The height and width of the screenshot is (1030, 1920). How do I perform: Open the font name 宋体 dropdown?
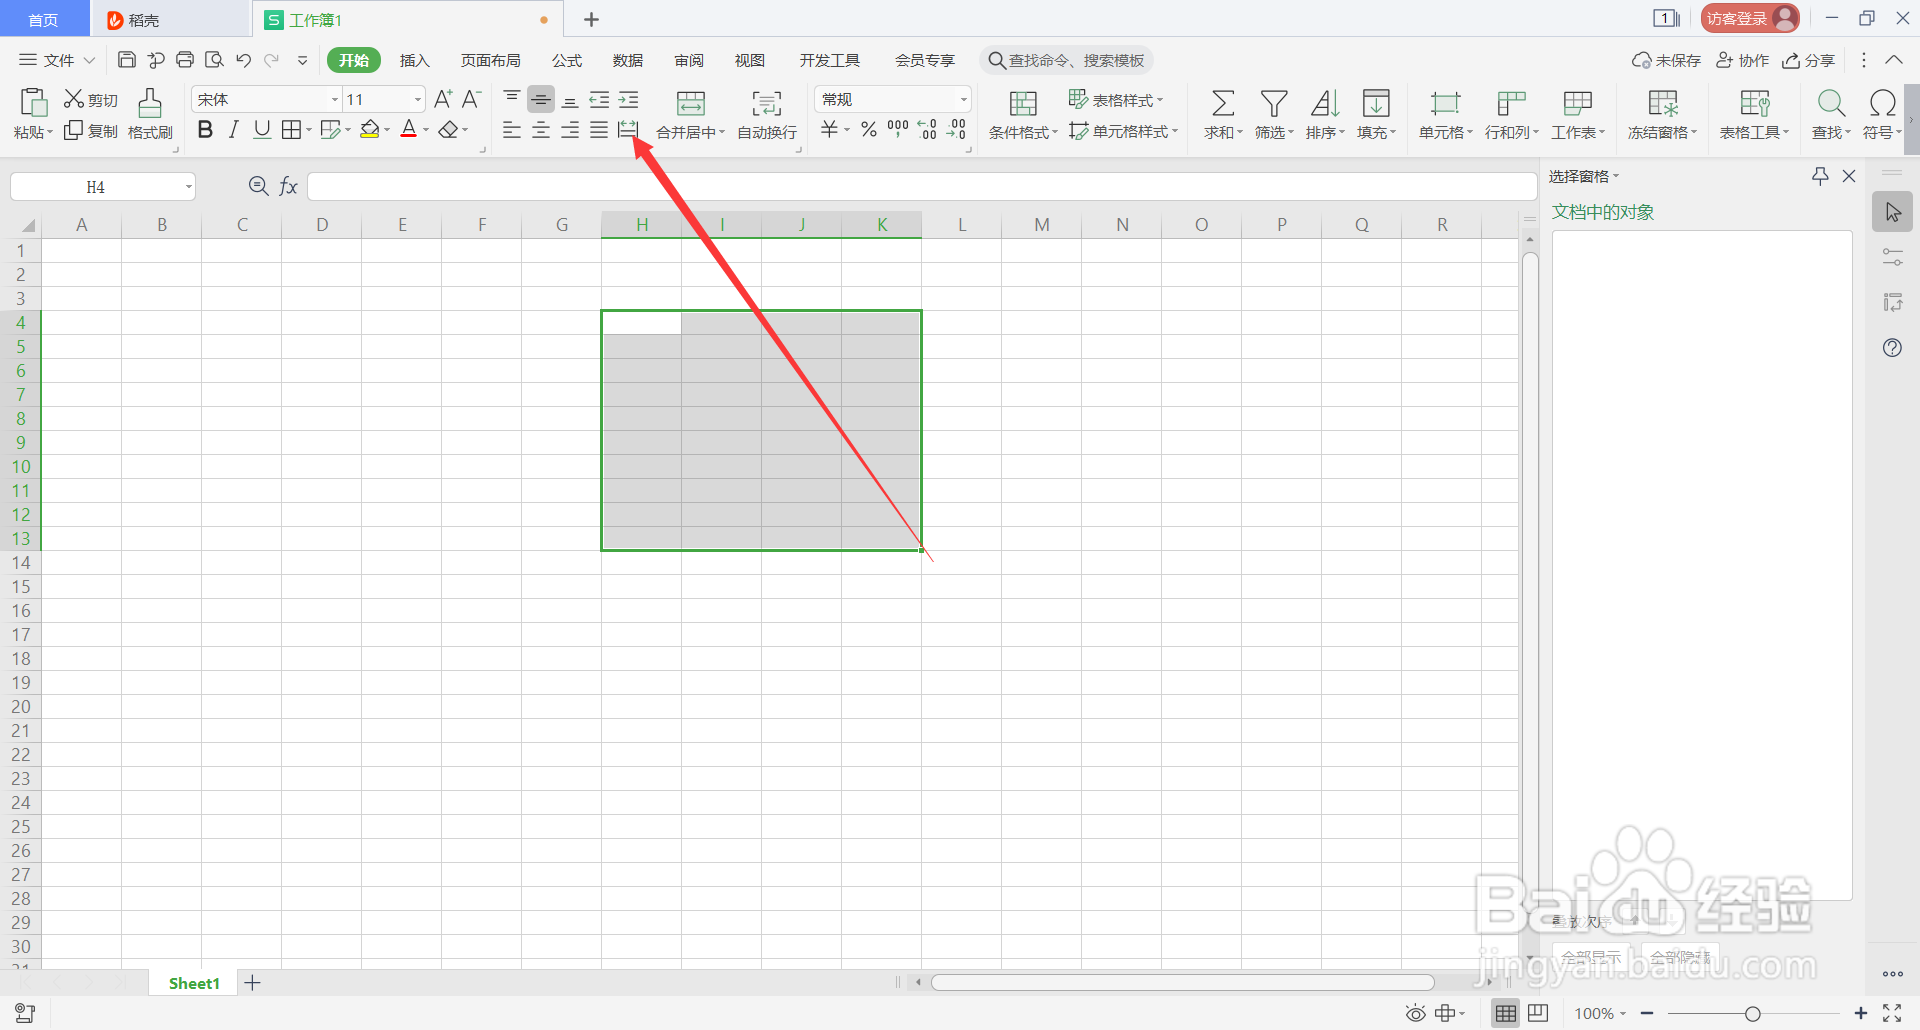[x=335, y=99]
